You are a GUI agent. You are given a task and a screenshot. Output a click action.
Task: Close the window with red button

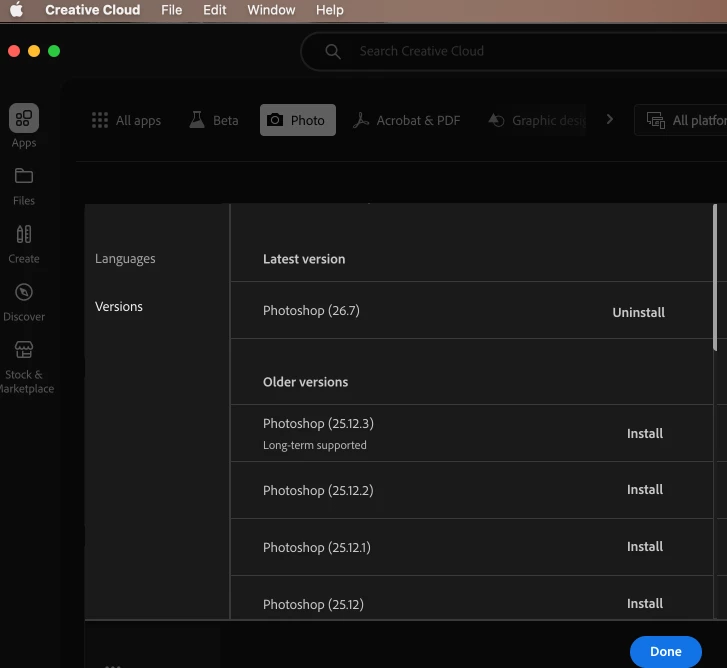[14, 51]
